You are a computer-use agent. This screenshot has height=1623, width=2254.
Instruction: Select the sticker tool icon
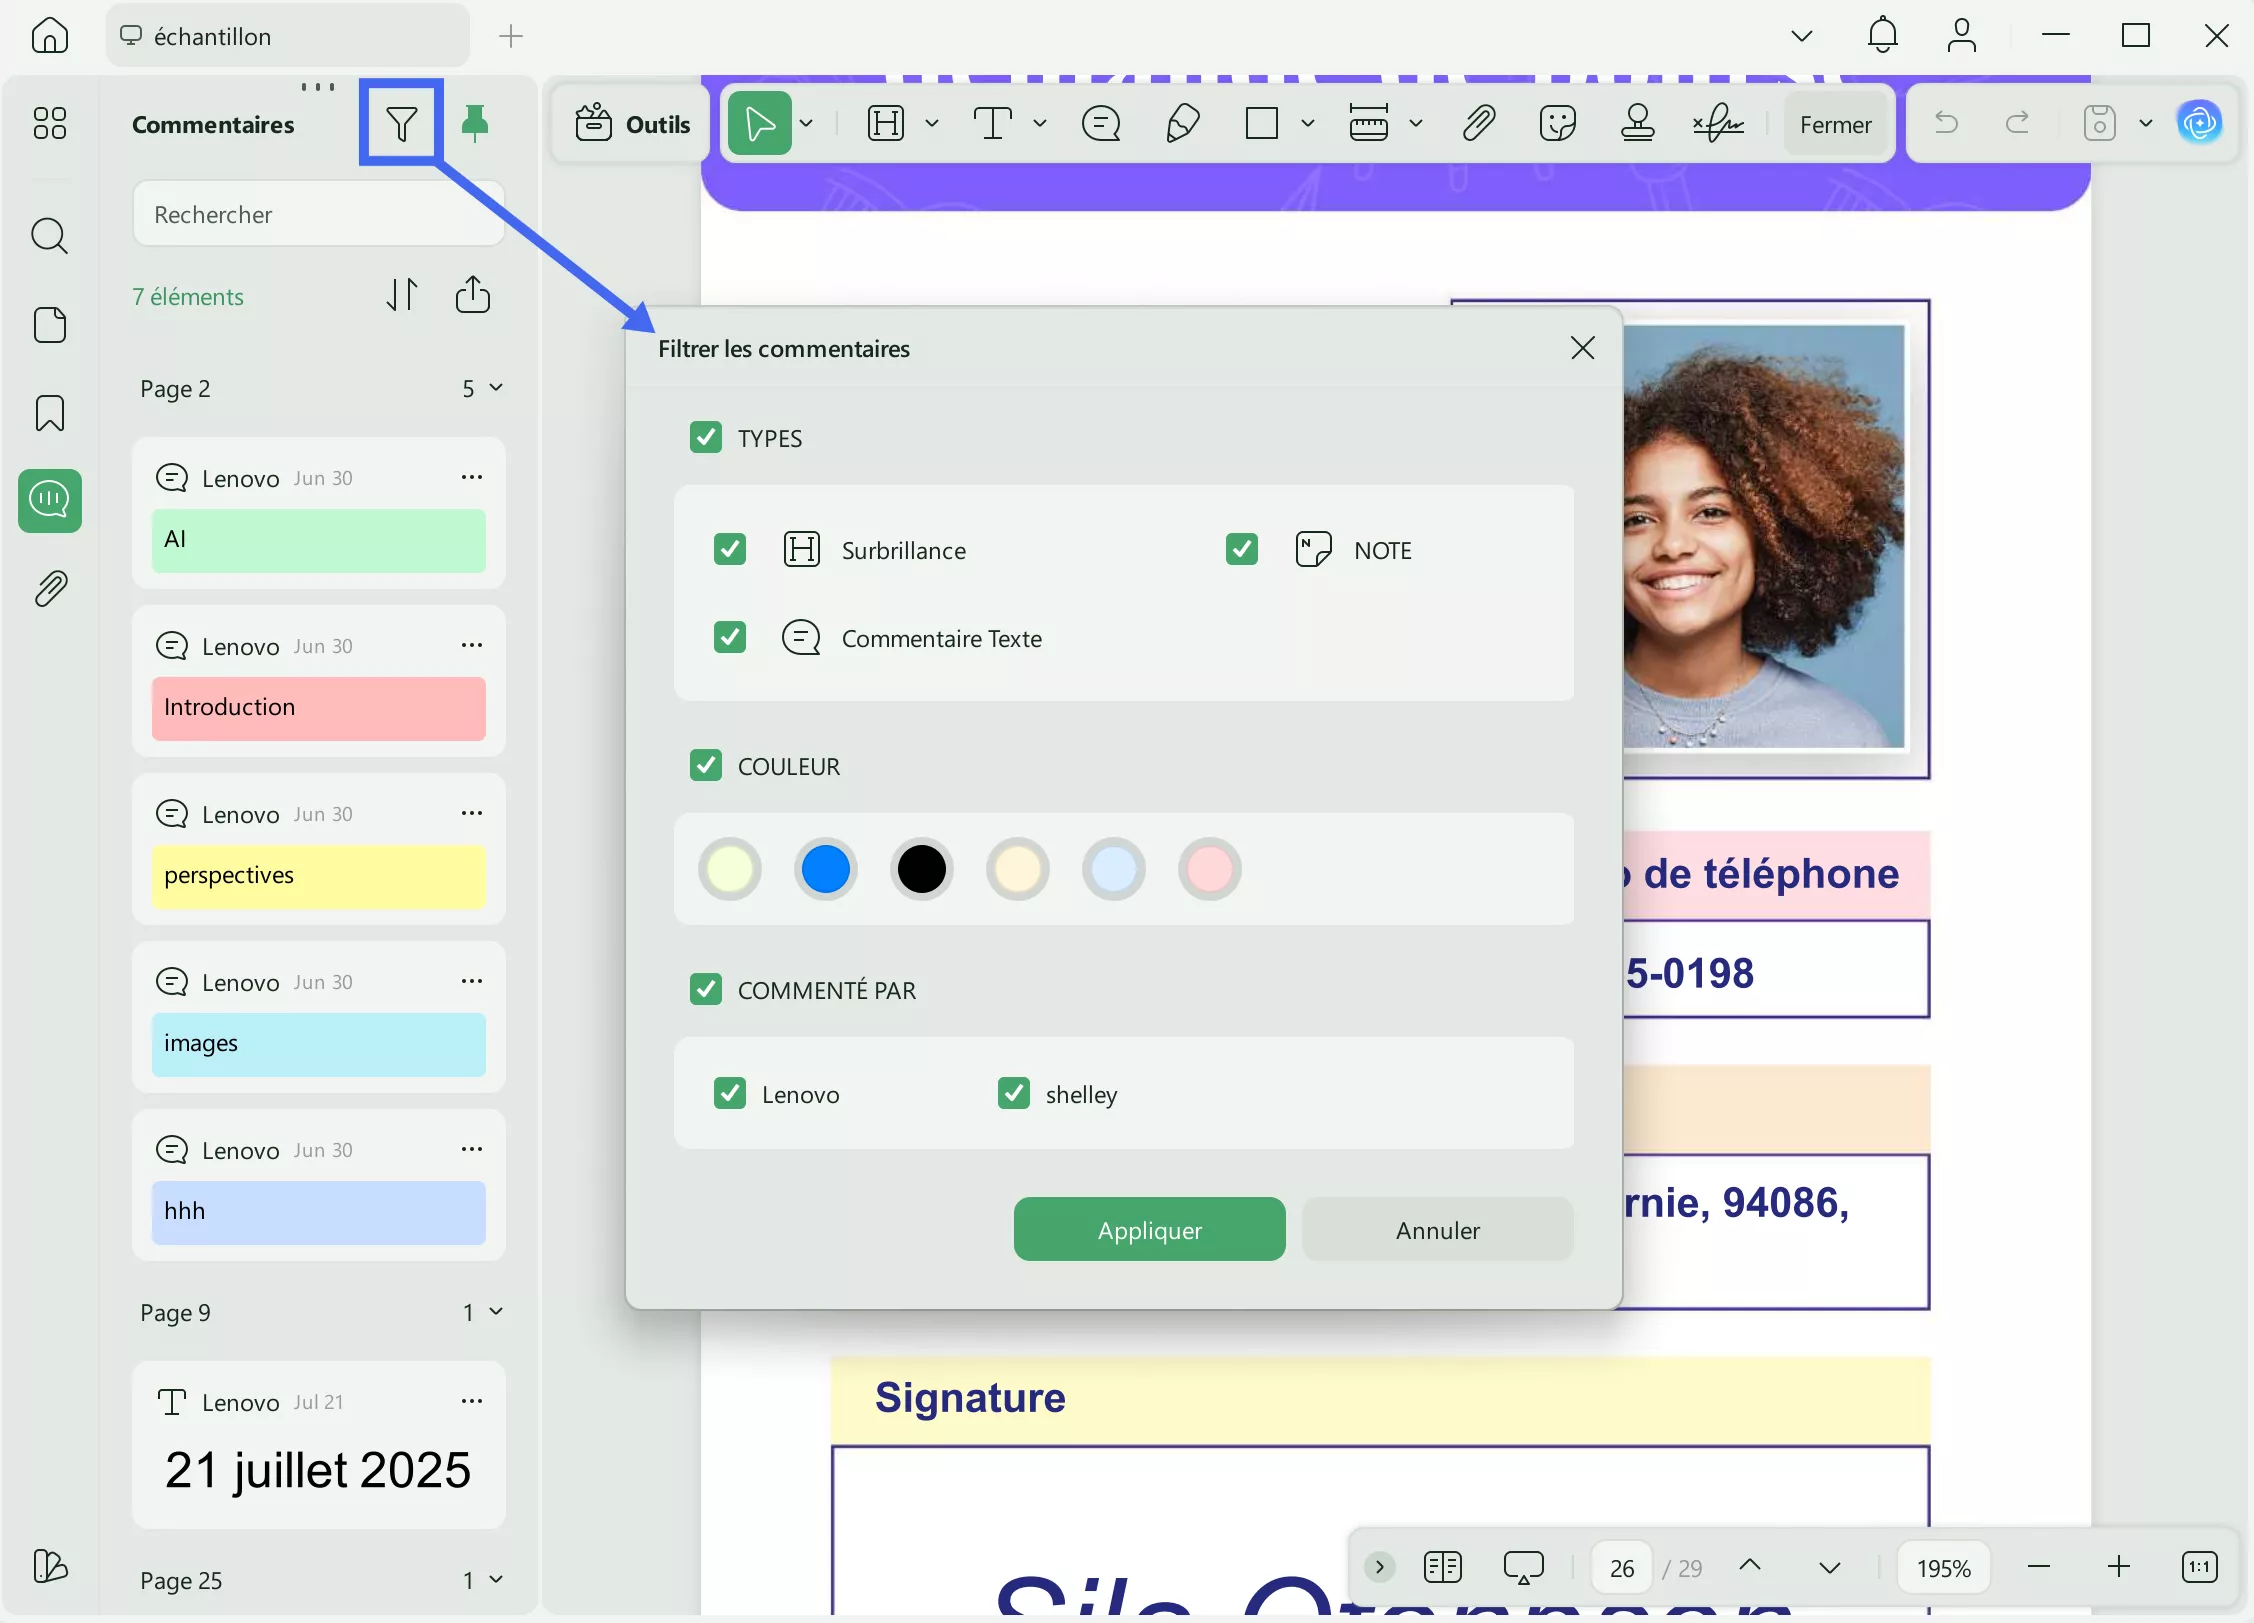coord(1557,124)
